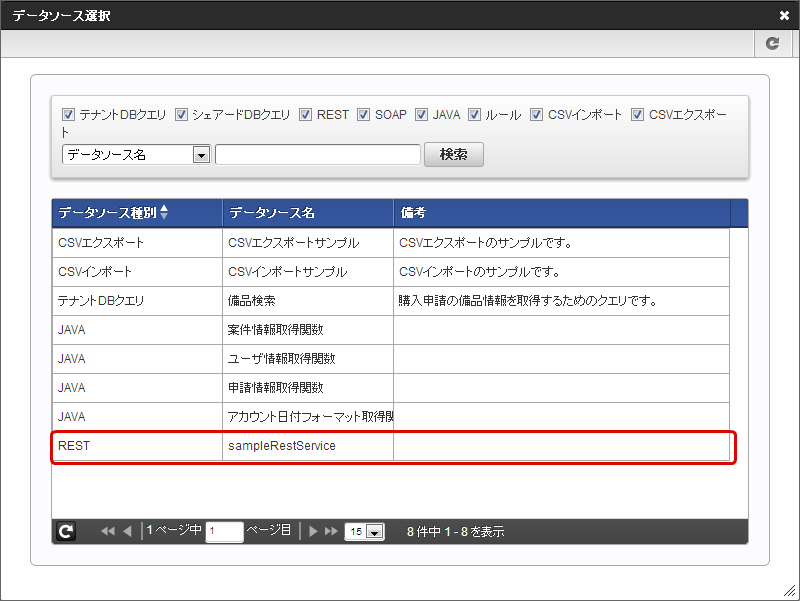Click the grid reload icon in the pager bar
Image resolution: width=800 pixels, height=601 pixels.
(66, 532)
